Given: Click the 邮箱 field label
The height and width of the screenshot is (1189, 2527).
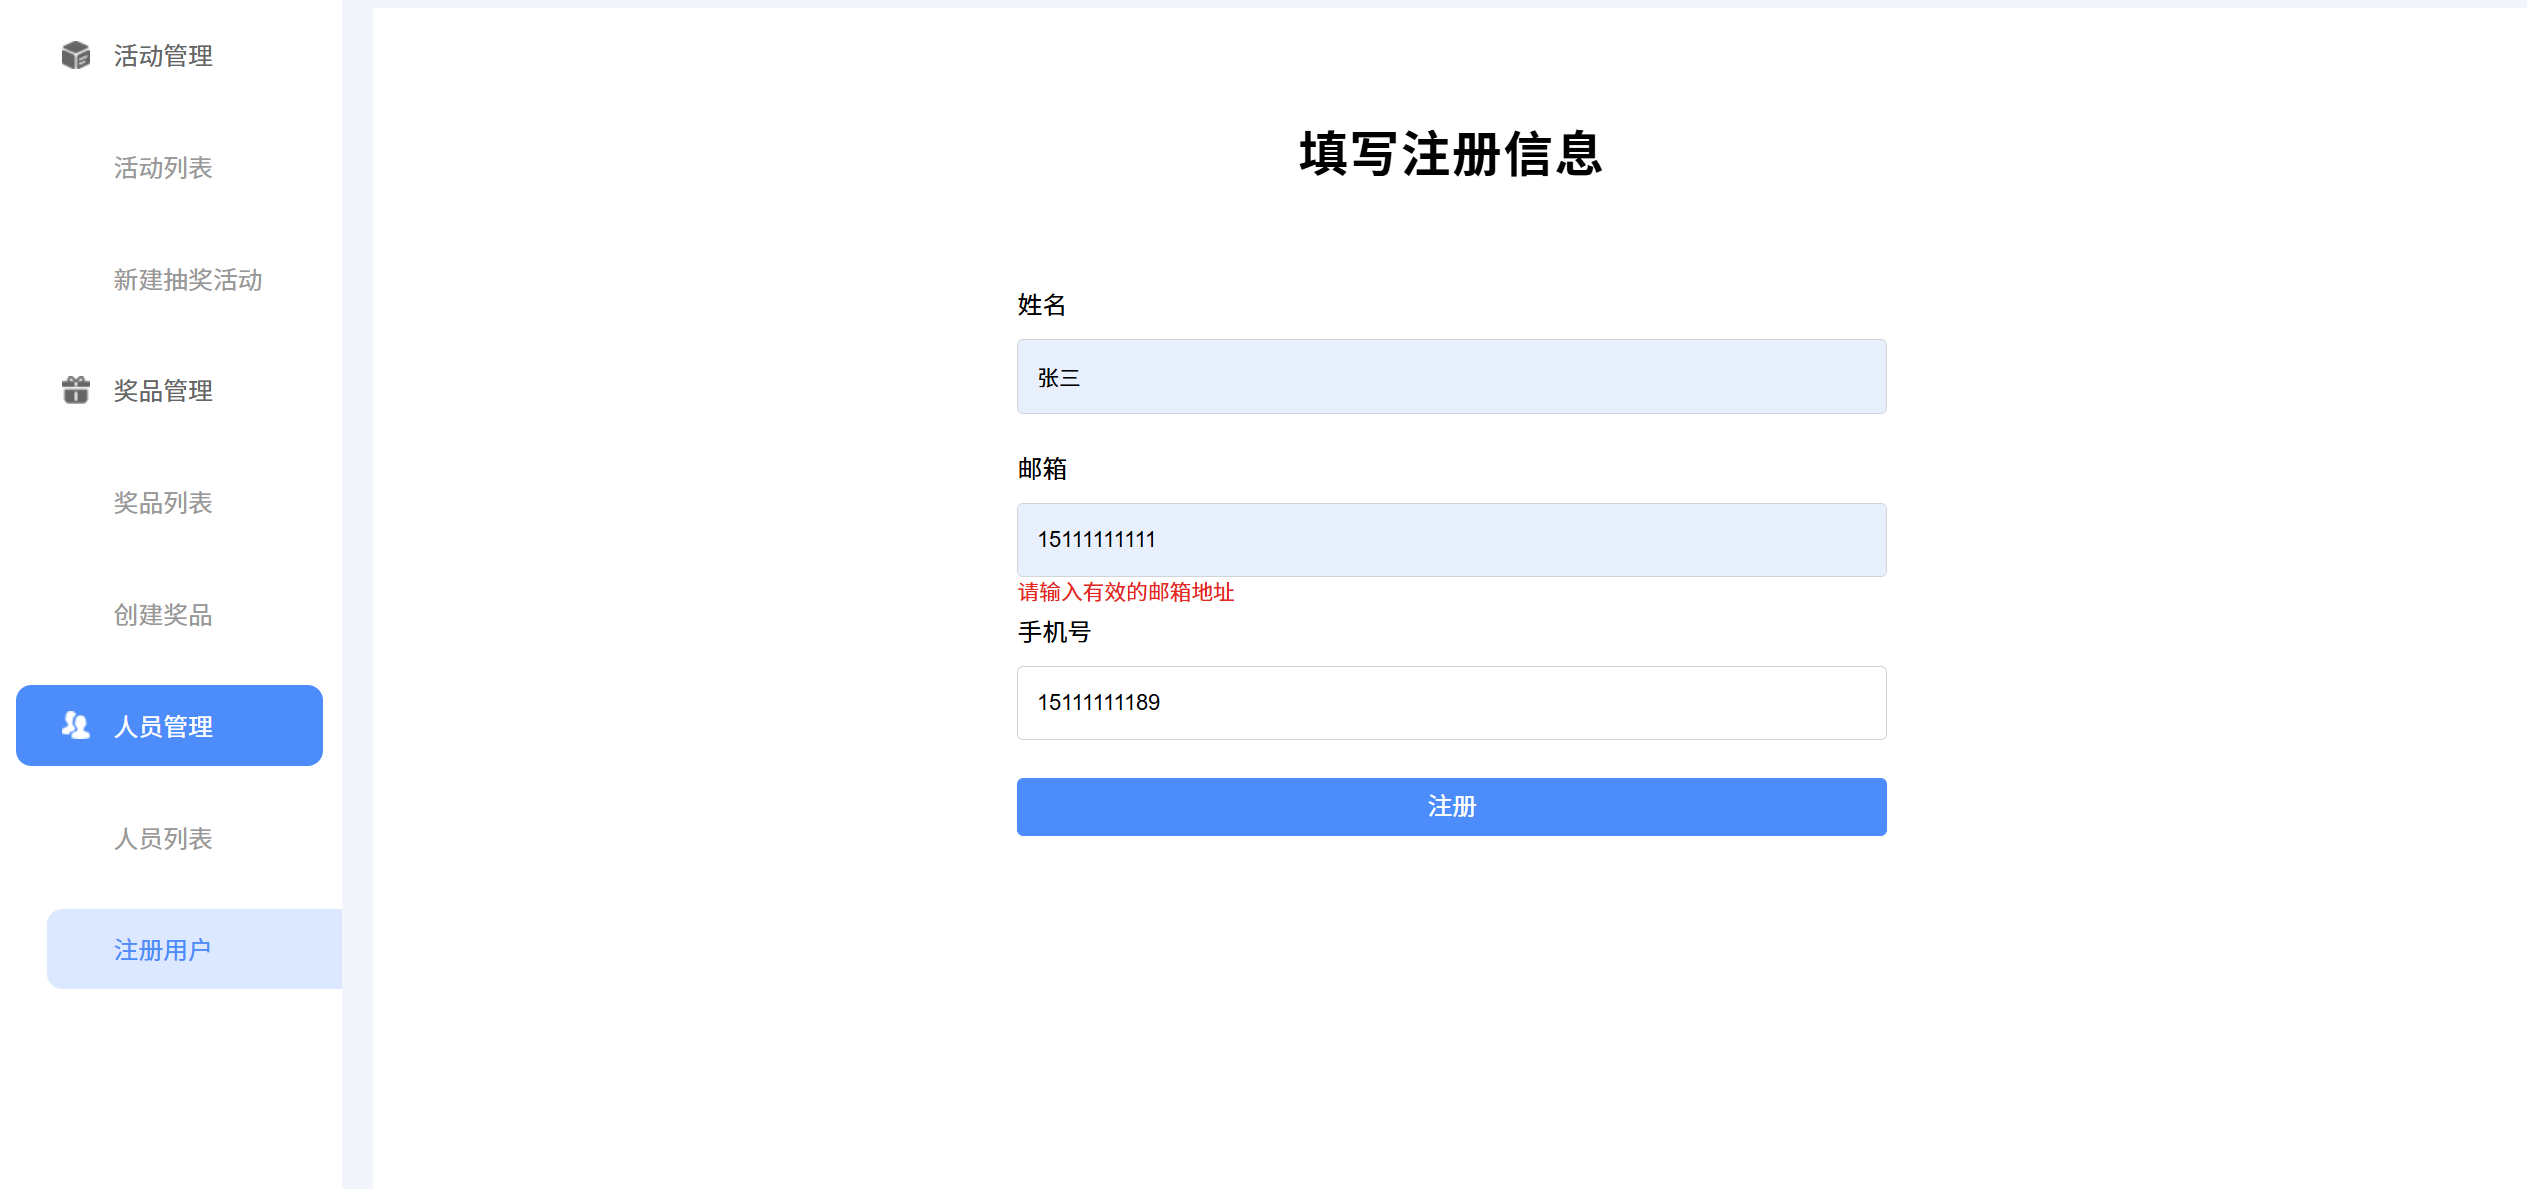Looking at the screenshot, I should [x=1042, y=469].
